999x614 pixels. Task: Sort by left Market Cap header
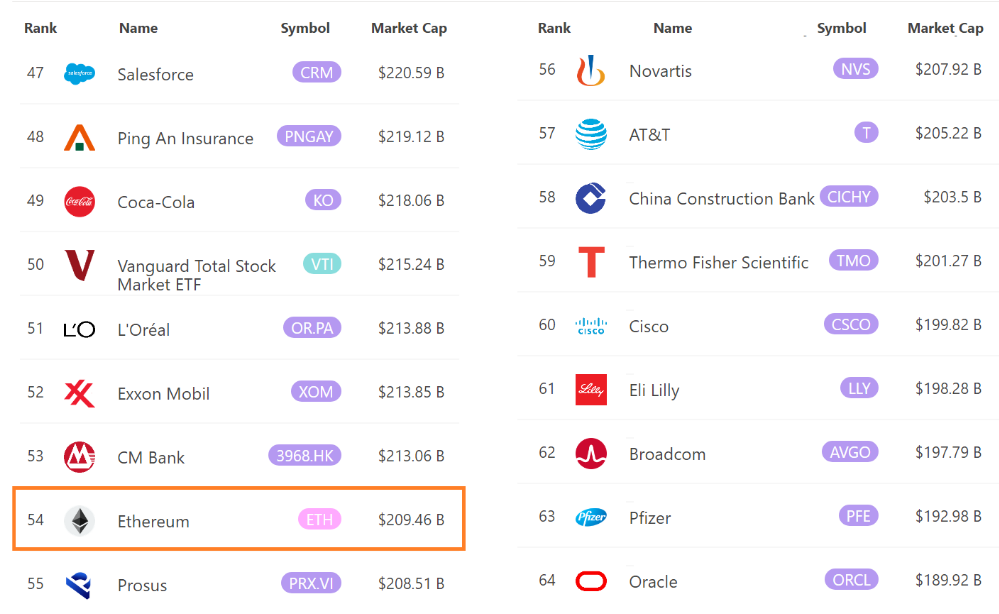[x=408, y=28]
